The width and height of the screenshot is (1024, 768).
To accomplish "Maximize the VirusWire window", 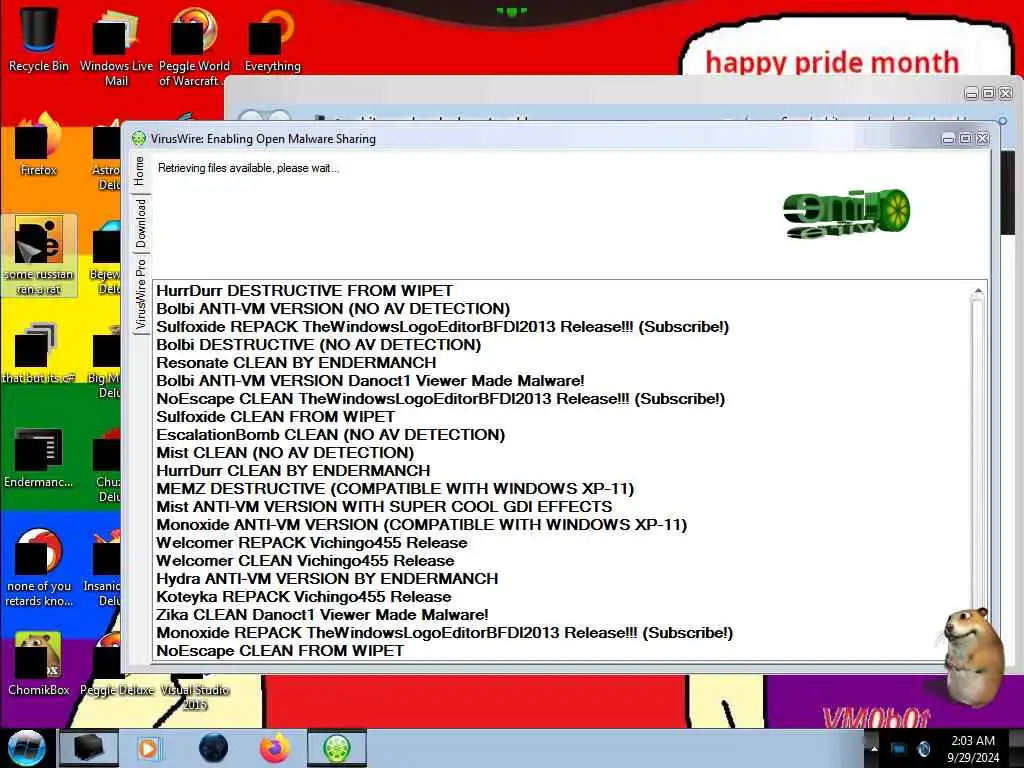I will coord(965,138).
